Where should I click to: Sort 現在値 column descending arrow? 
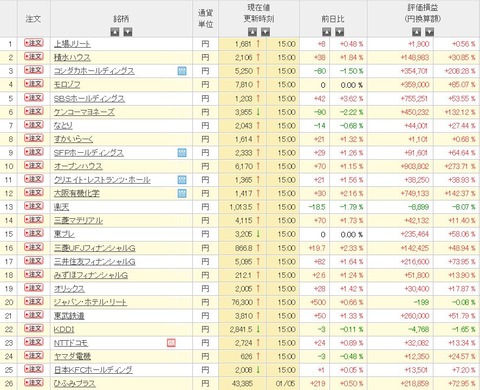click(265, 32)
